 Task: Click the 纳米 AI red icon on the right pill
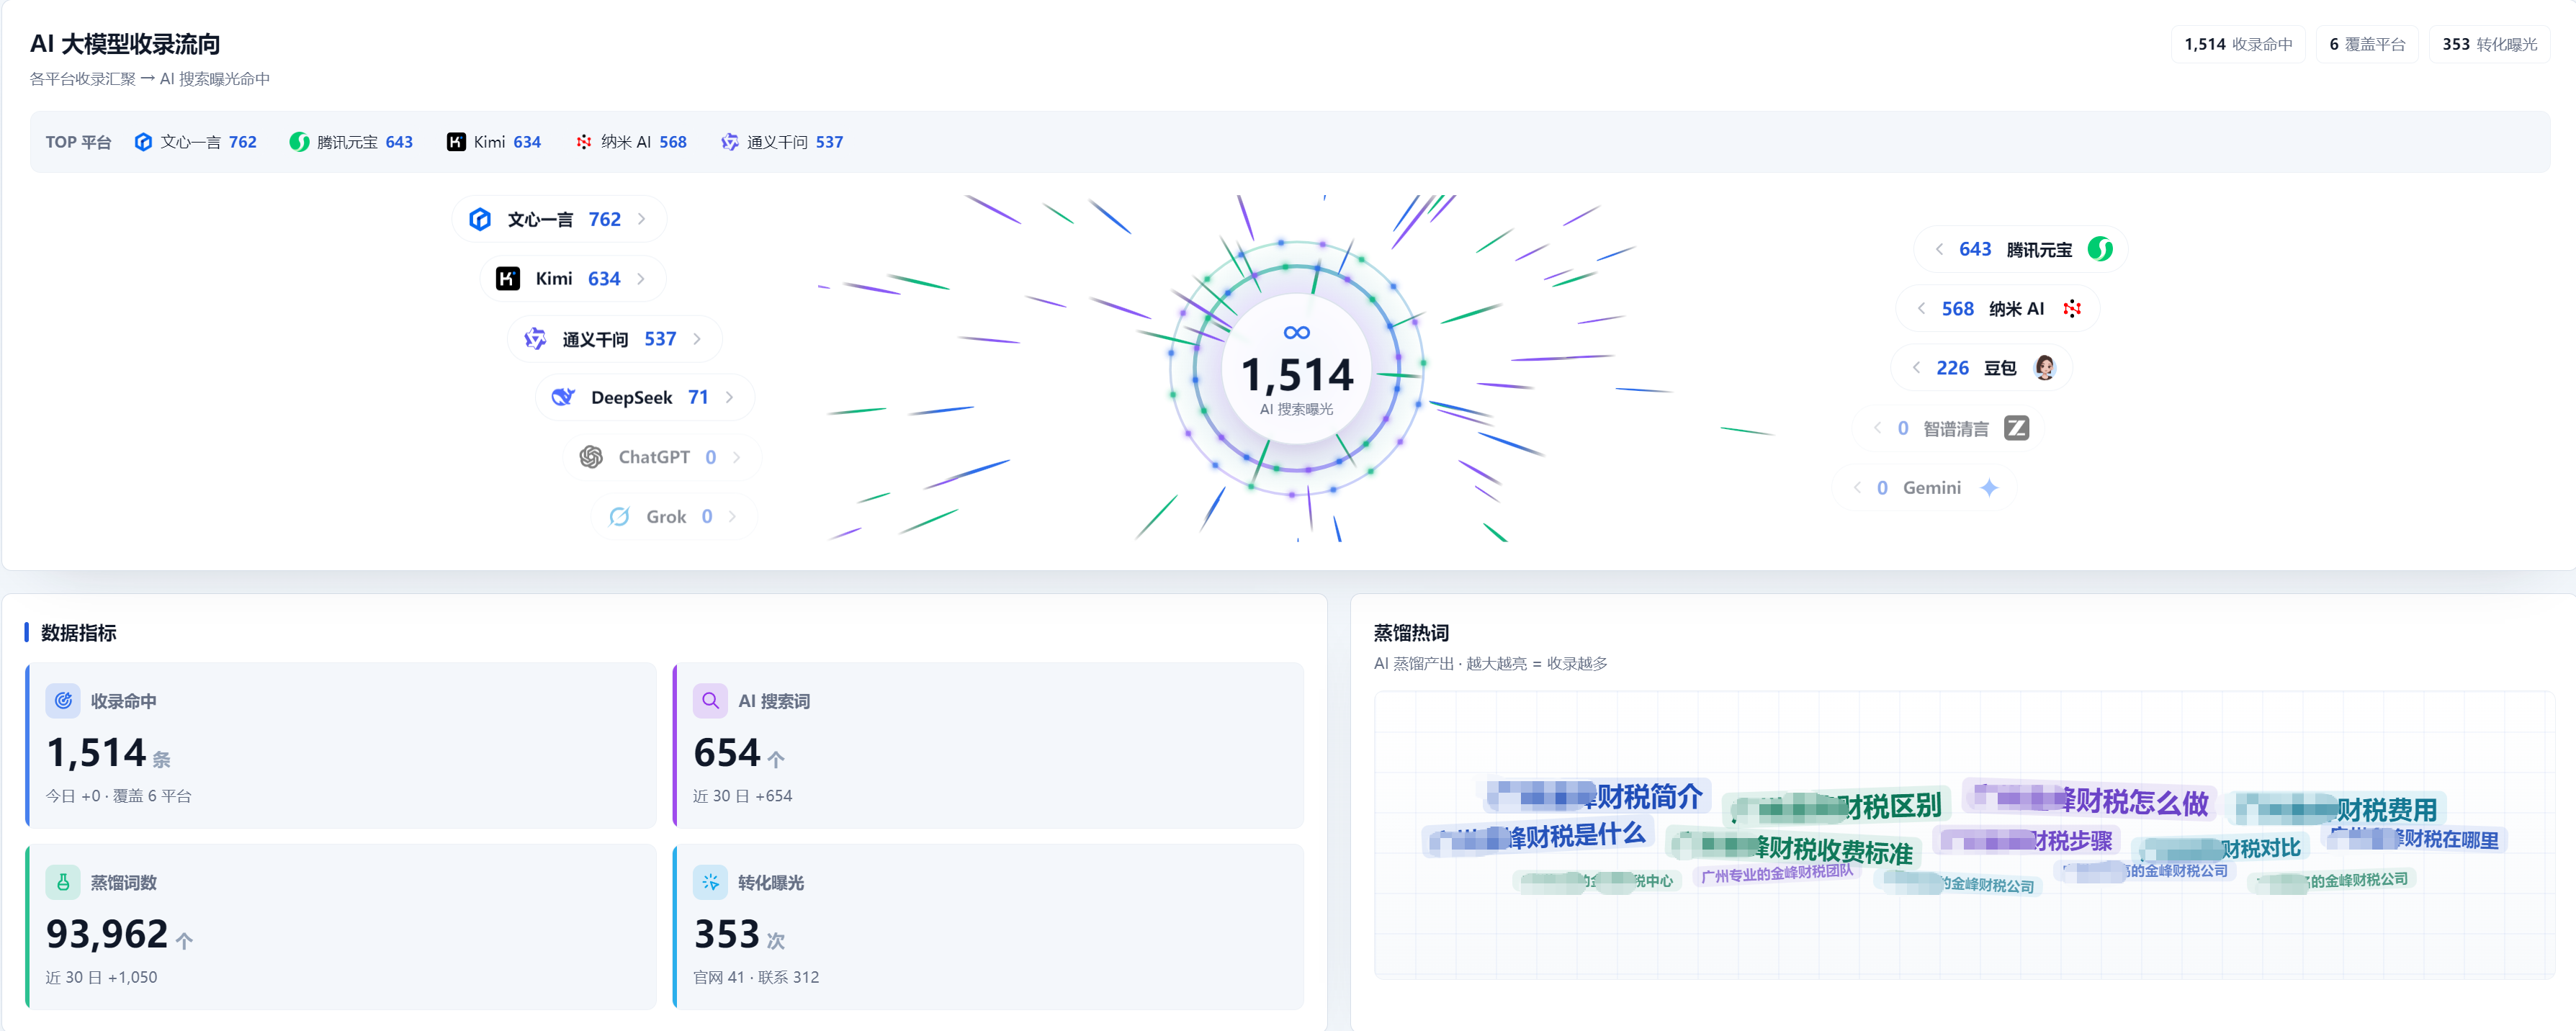[2072, 309]
